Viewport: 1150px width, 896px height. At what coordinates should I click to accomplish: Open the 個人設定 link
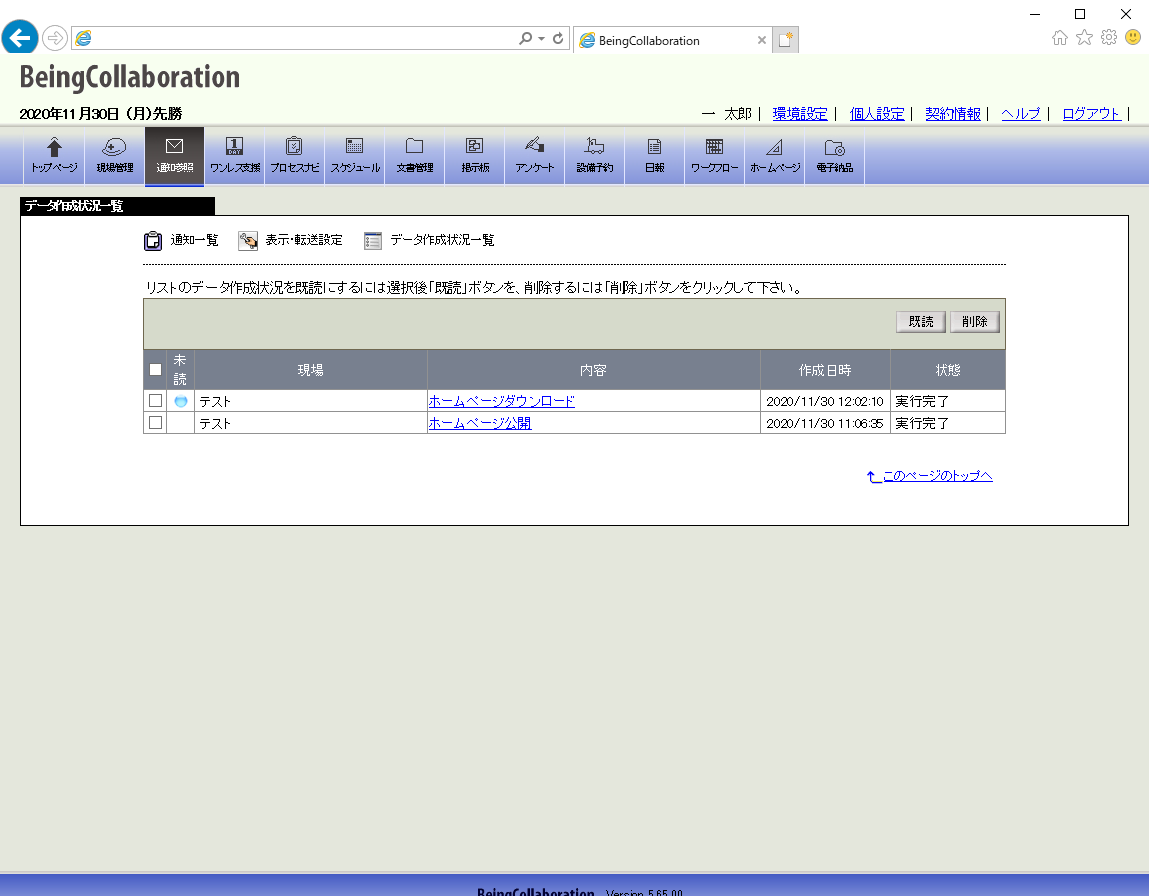click(x=877, y=114)
